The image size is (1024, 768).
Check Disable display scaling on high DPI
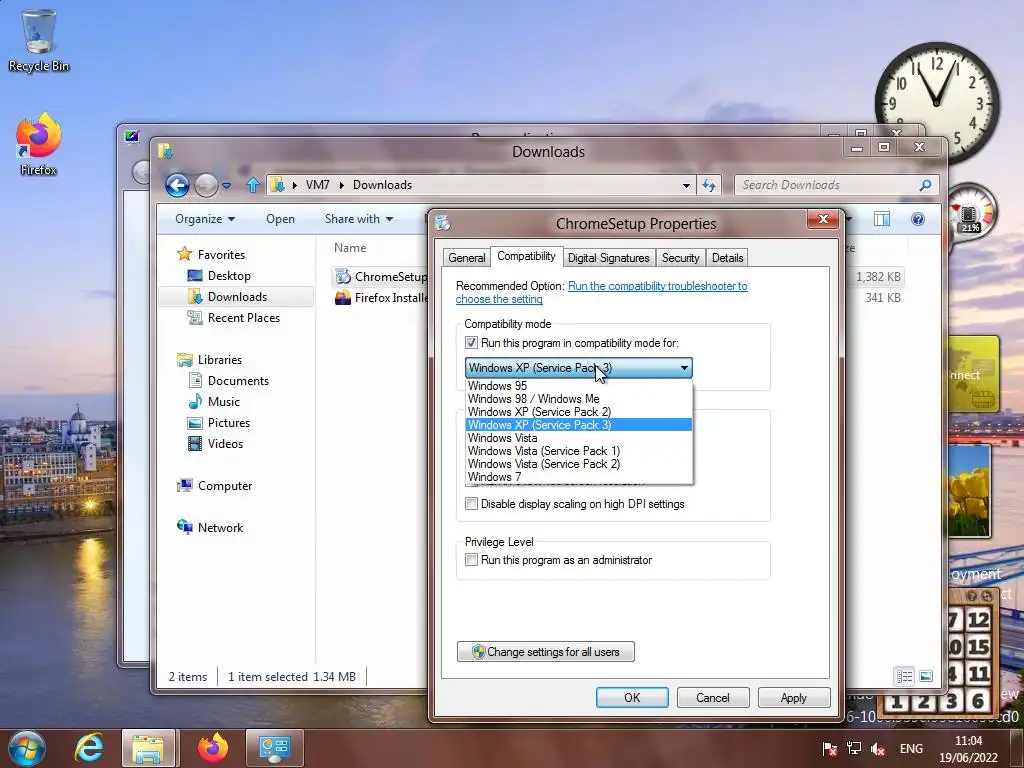coord(472,504)
